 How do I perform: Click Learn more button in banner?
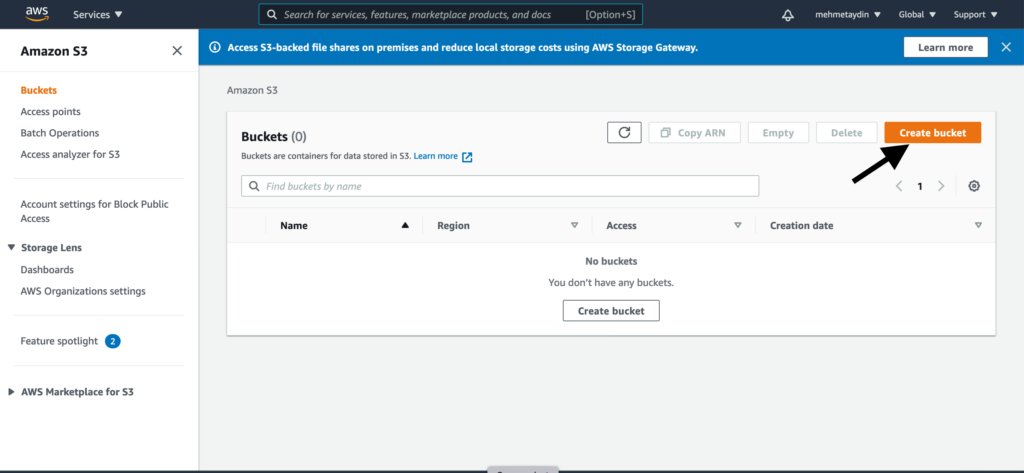point(945,47)
